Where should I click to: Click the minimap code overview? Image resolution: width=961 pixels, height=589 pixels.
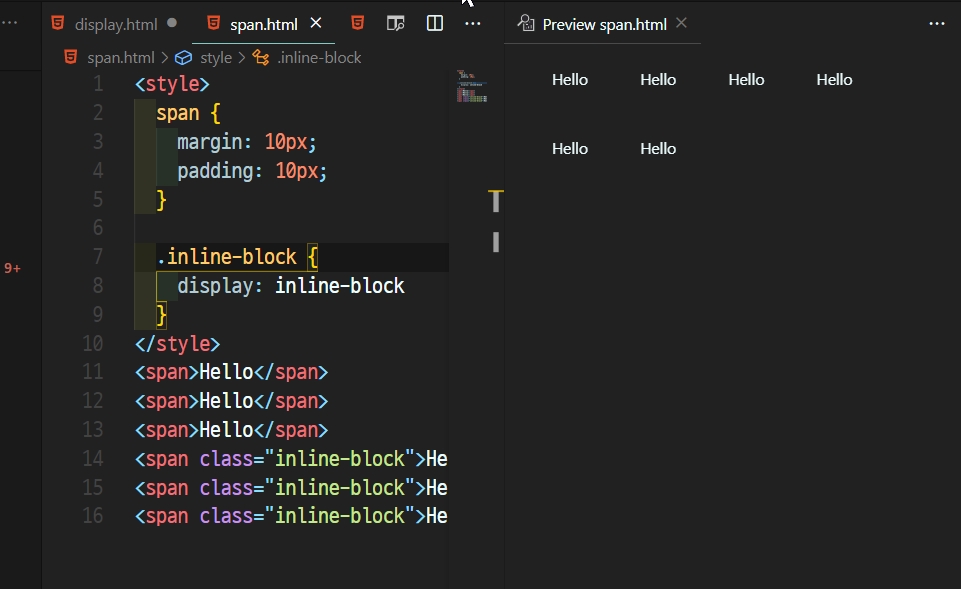(471, 86)
